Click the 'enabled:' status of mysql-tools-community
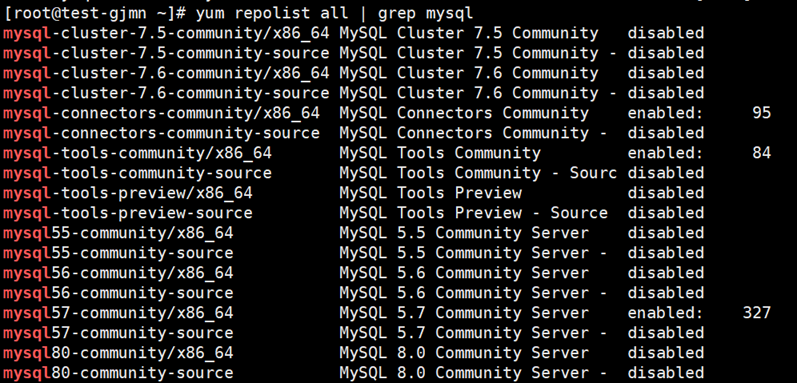Viewport: 797px width, 383px height. pos(665,153)
